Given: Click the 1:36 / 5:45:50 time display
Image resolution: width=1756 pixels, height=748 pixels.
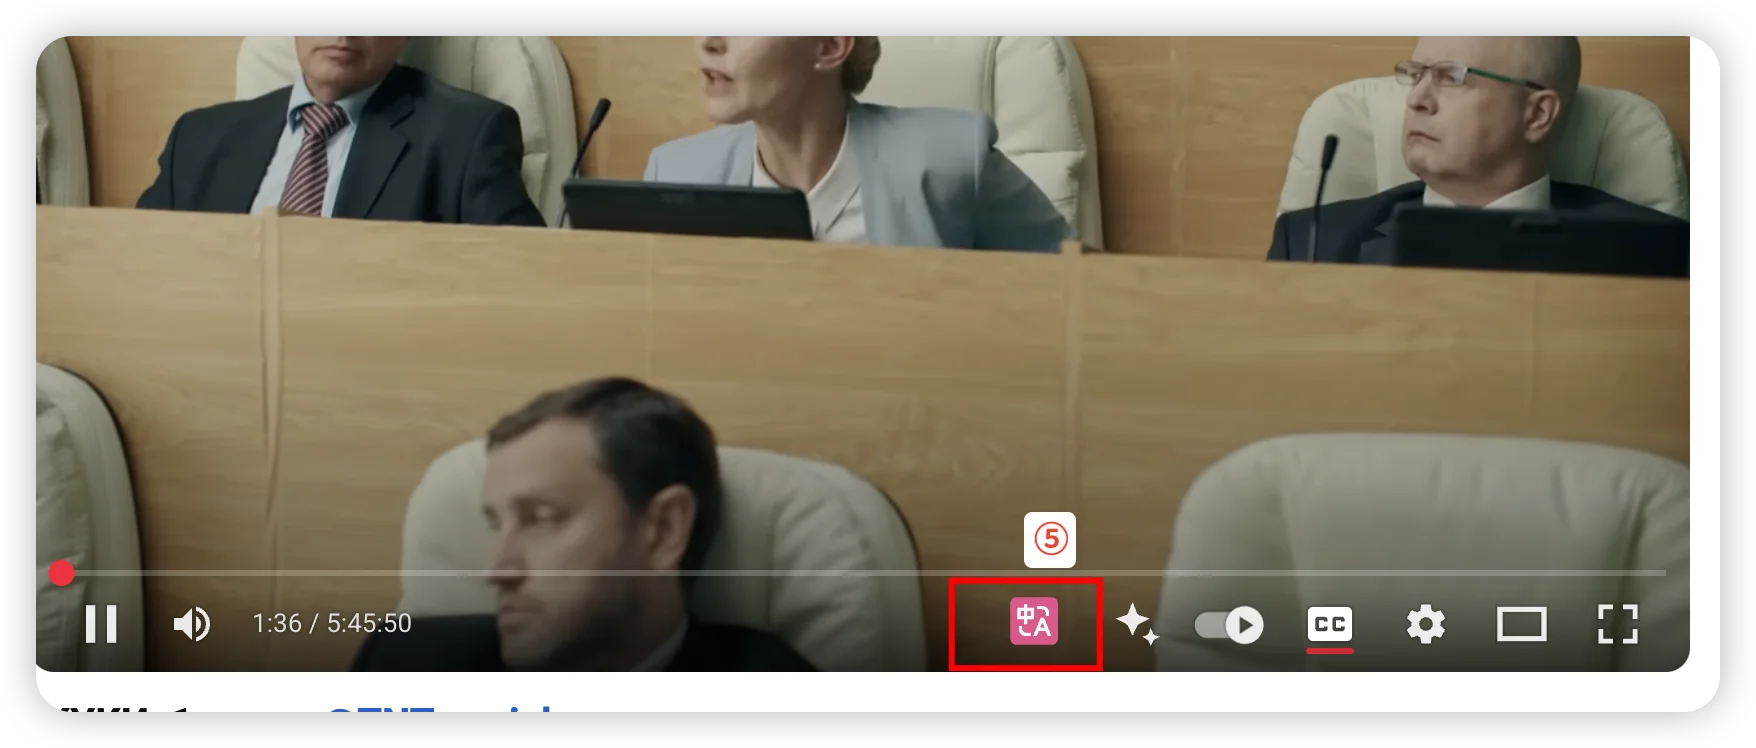Looking at the screenshot, I should (x=332, y=624).
